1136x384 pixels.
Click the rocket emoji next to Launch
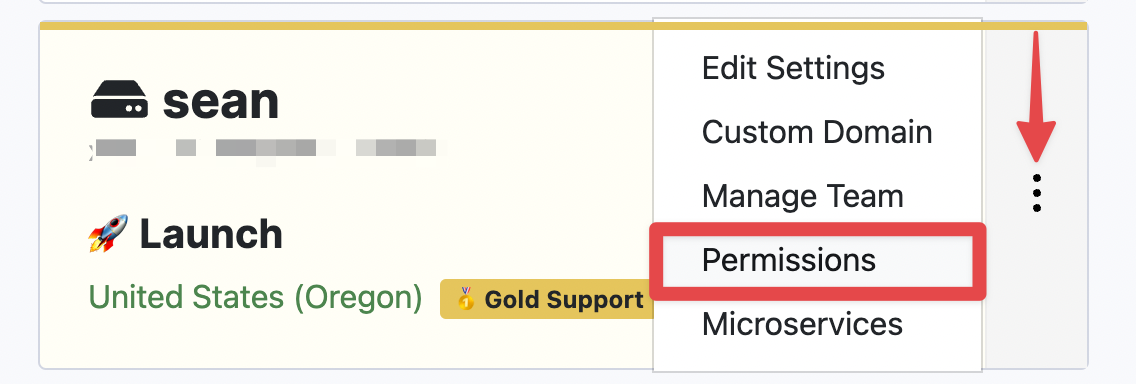coord(108,233)
